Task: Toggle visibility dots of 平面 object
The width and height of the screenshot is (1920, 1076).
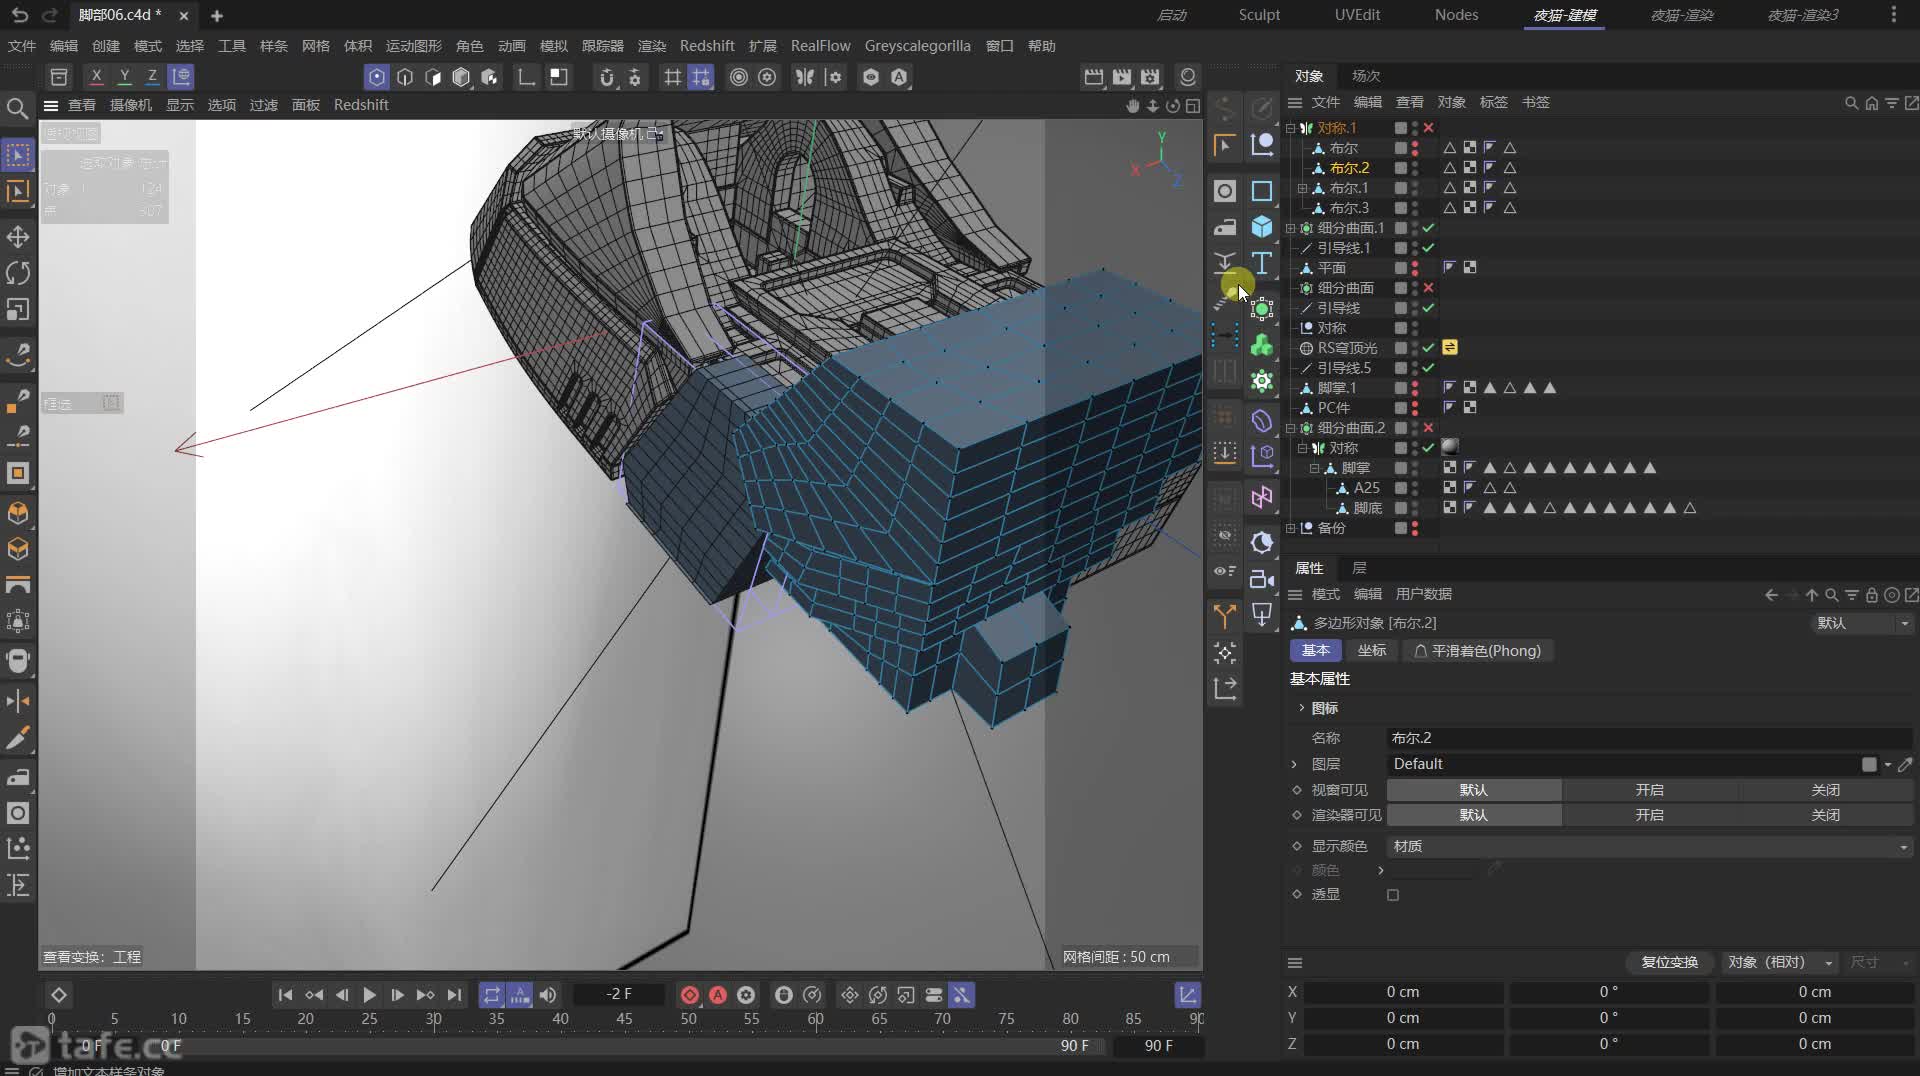Action: [x=1415, y=268]
